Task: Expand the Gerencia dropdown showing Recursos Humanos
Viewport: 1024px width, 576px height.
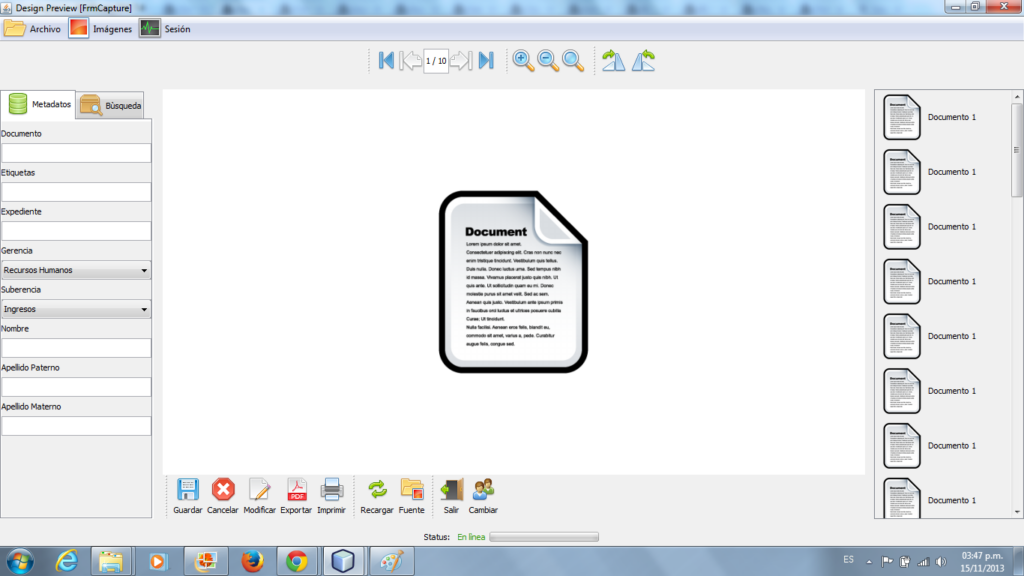Action: (76, 270)
